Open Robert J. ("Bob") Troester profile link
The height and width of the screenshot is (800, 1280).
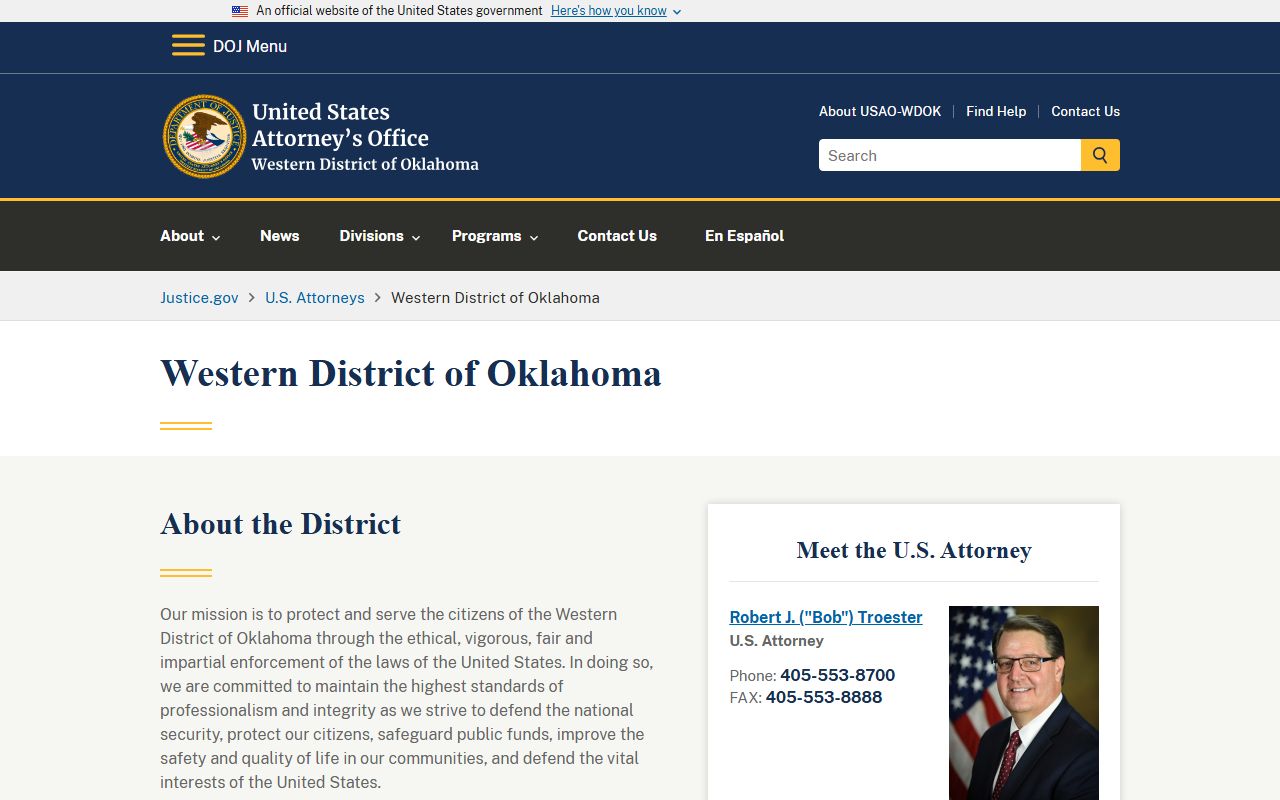[x=826, y=617]
